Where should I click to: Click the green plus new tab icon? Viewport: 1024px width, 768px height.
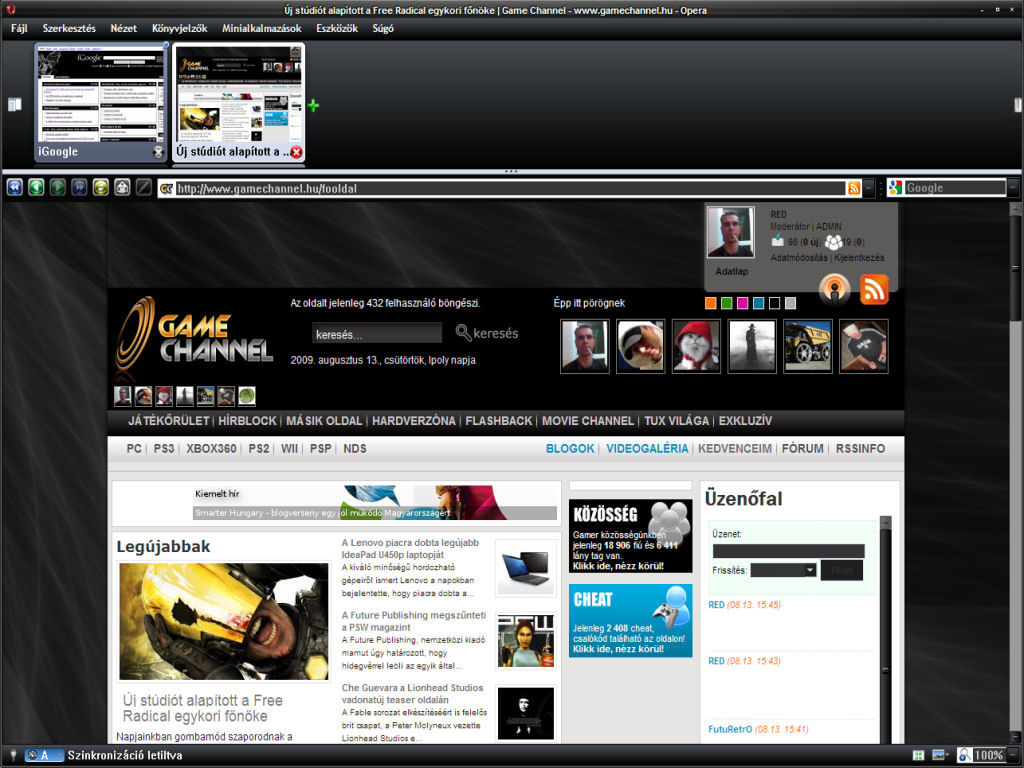[x=313, y=105]
